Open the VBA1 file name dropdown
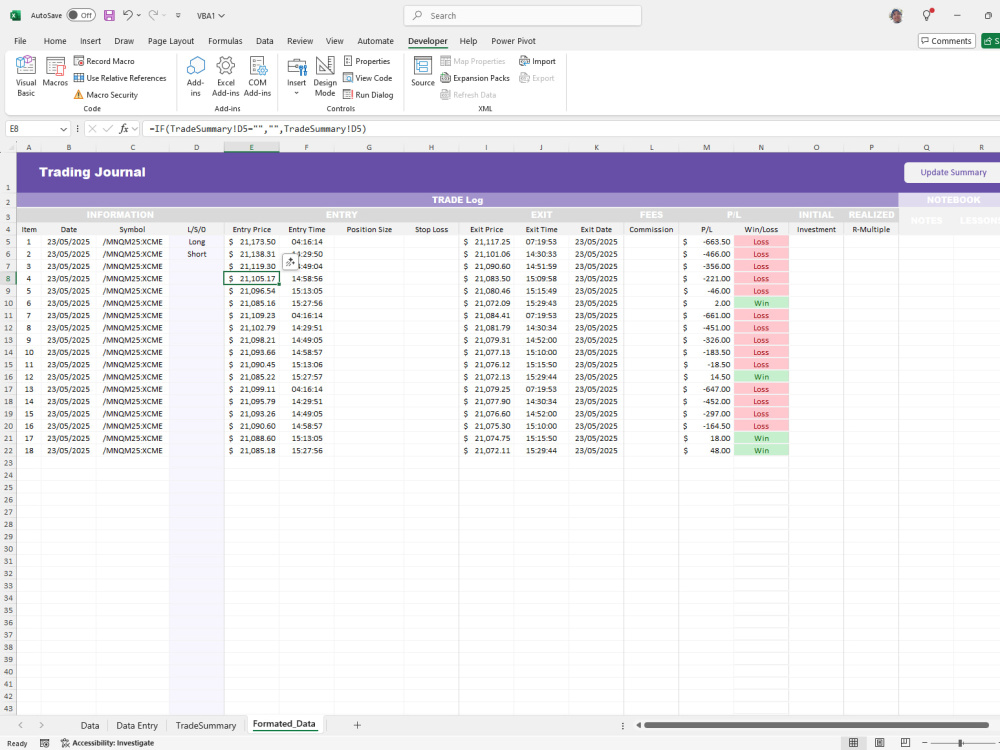The width and height of the screenshot is (1000, 750). coord(211,15)
